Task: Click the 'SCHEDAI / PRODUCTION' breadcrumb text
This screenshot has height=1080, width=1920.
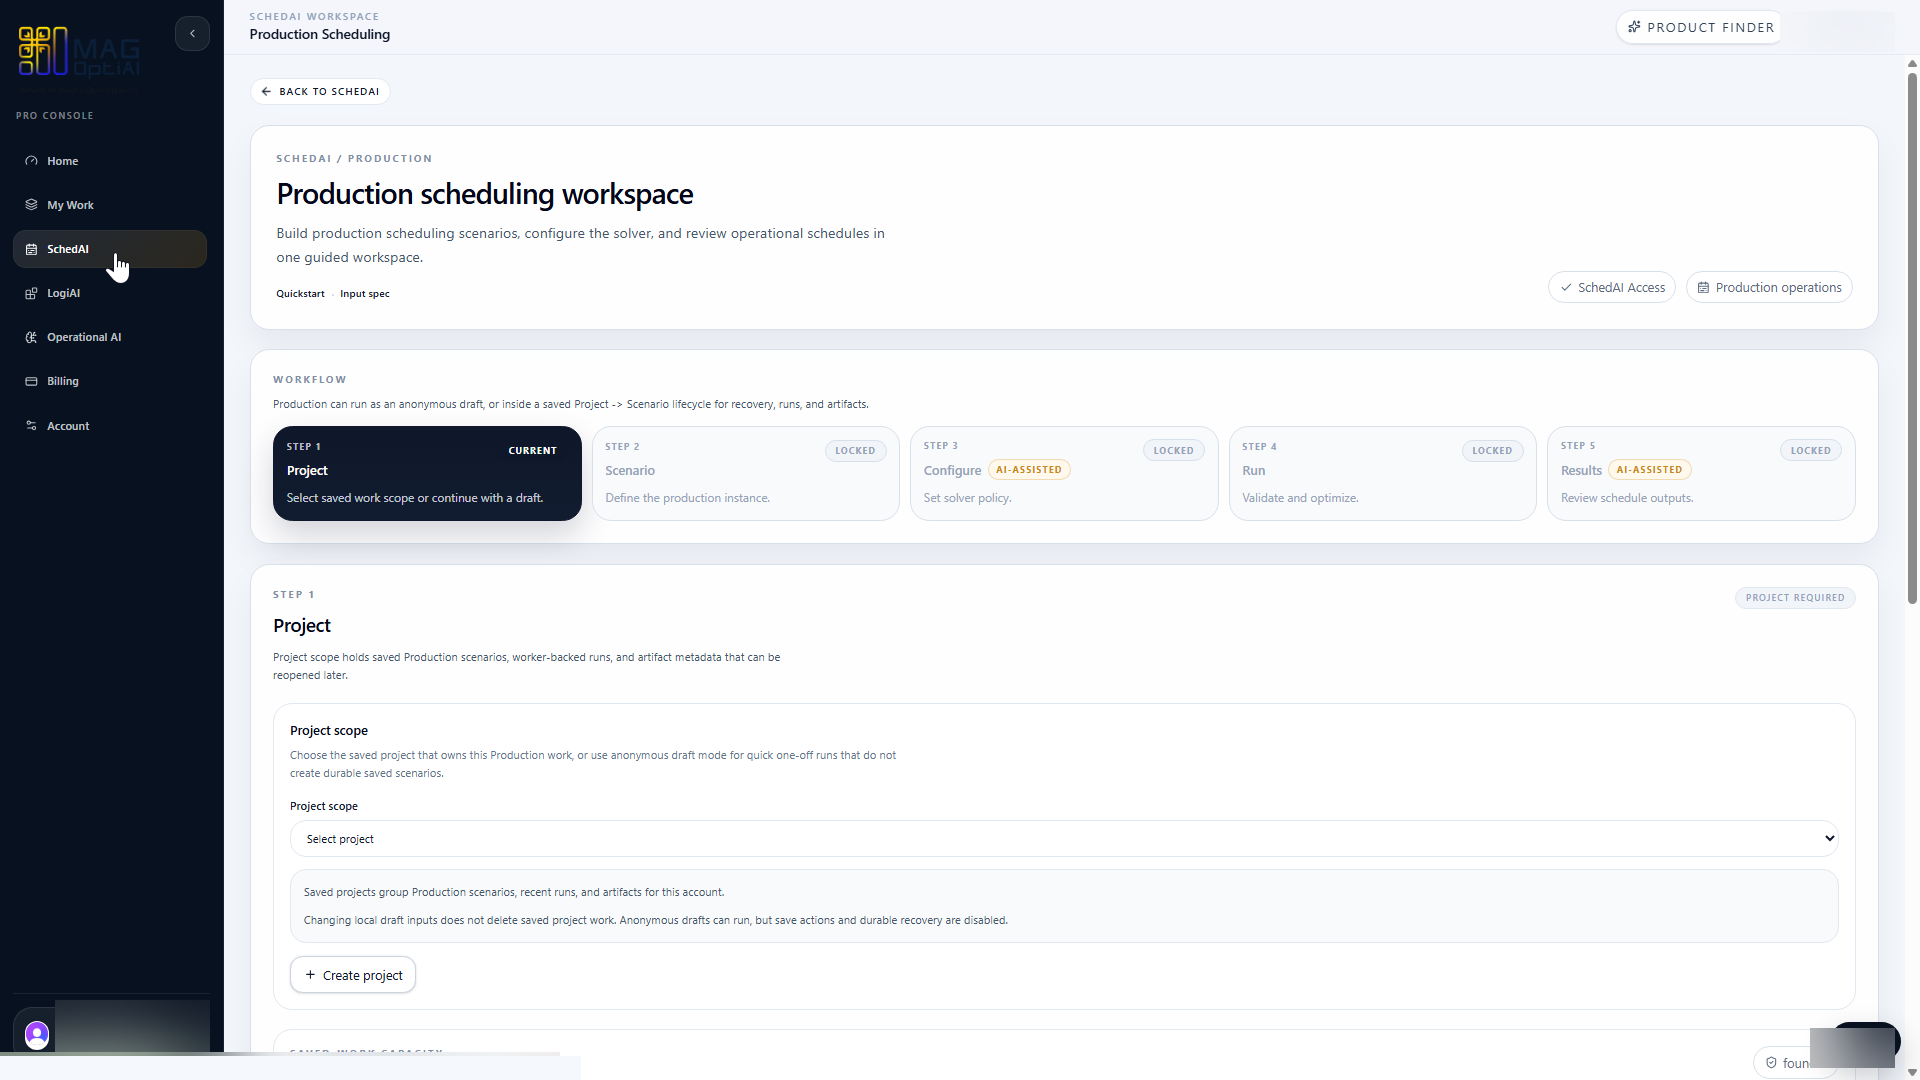Action: pos(354,159)
